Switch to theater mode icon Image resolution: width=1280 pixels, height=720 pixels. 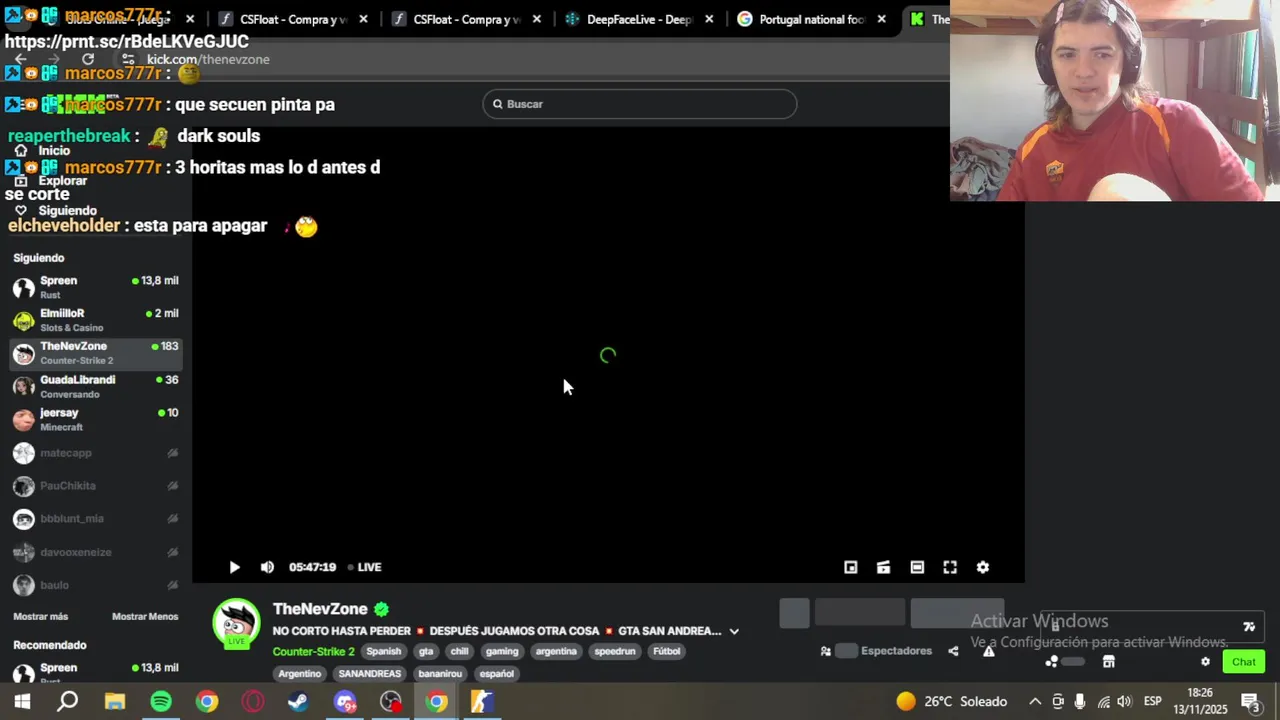(917, 567)
